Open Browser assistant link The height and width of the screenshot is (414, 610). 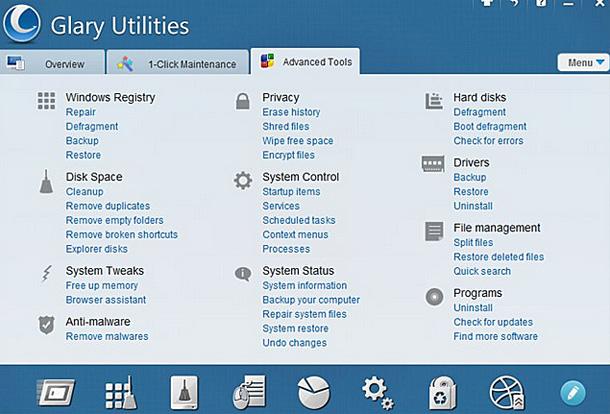pyautogui.click(x=106, y=300)
